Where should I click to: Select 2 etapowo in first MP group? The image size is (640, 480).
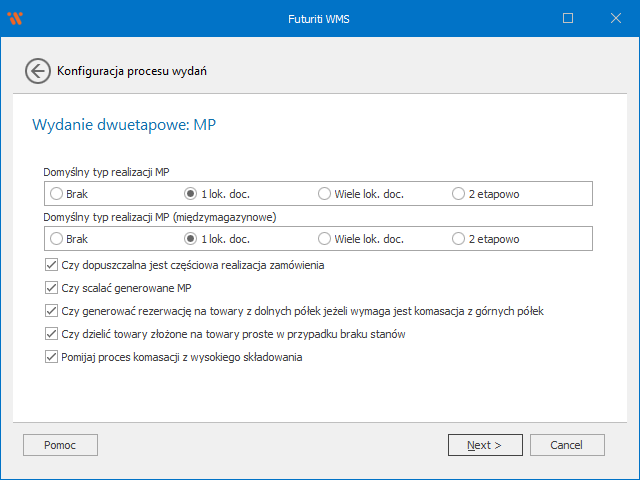click(459, 193)
